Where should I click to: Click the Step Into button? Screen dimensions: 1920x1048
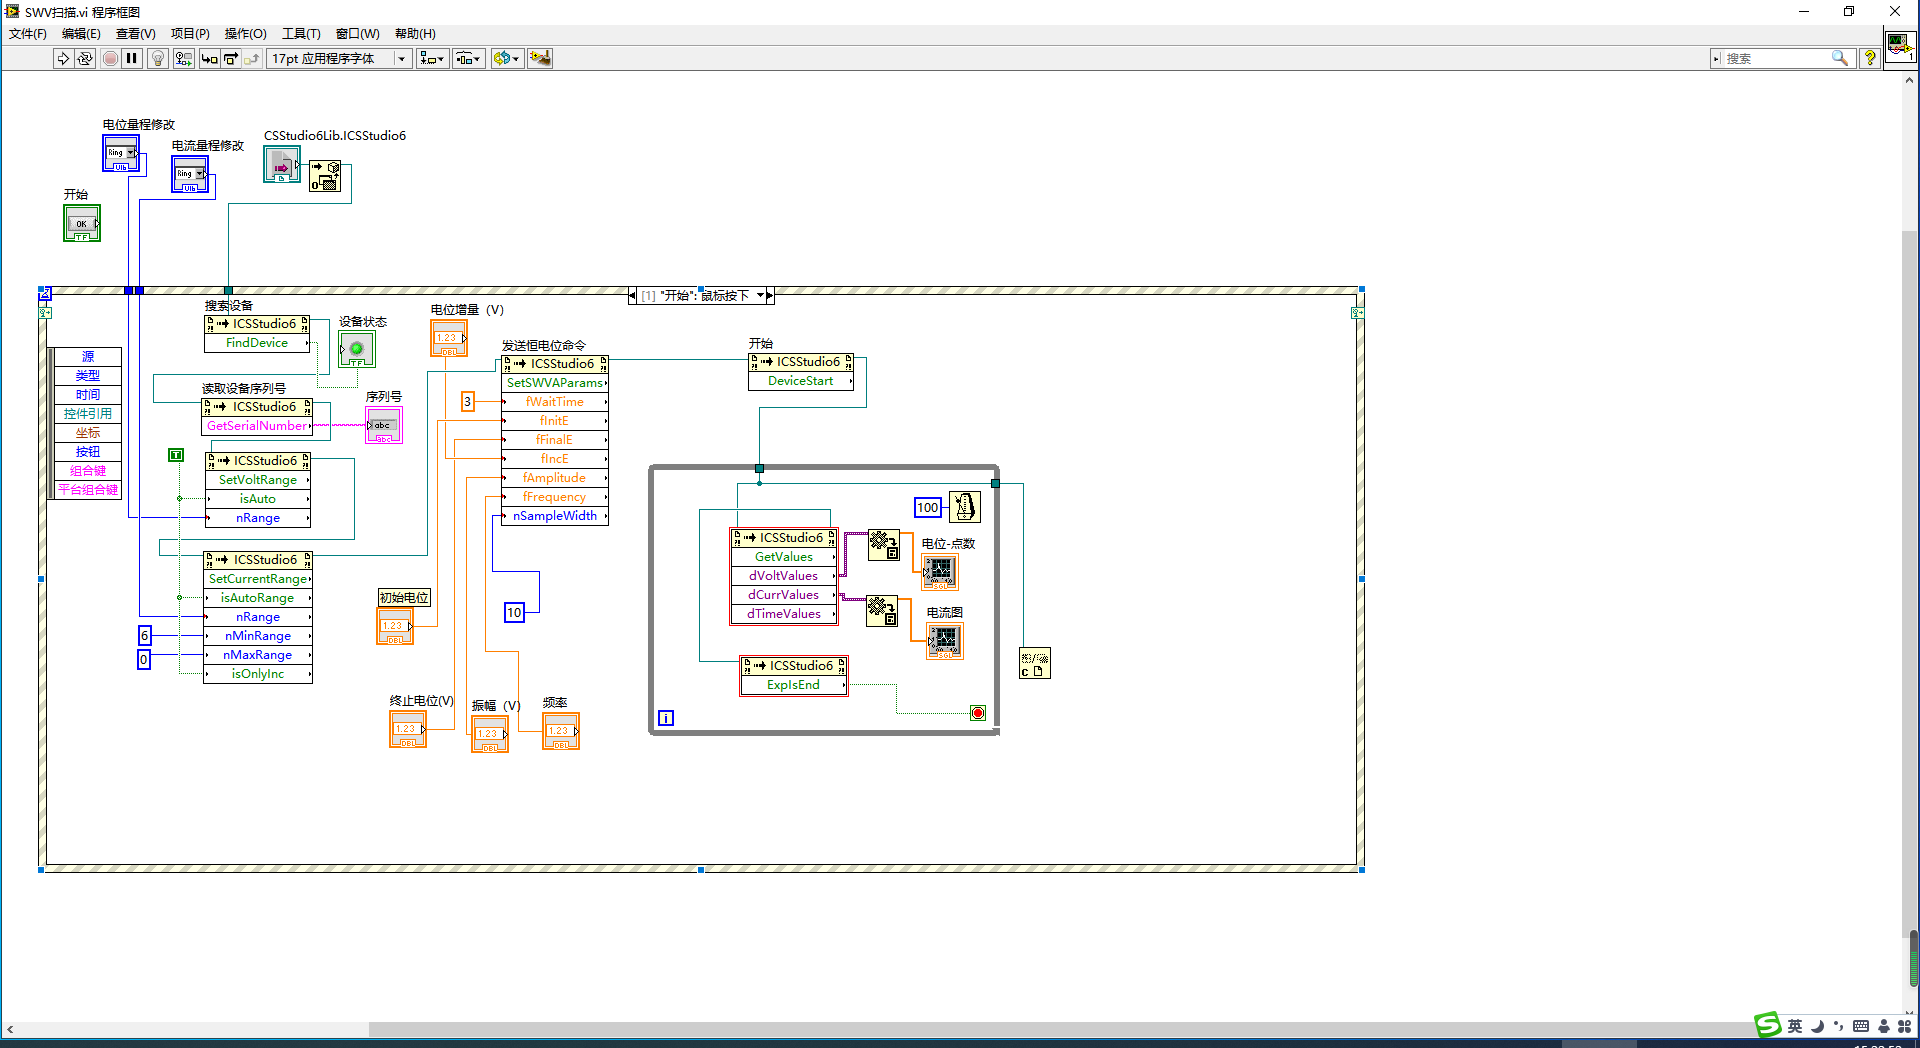209,59
